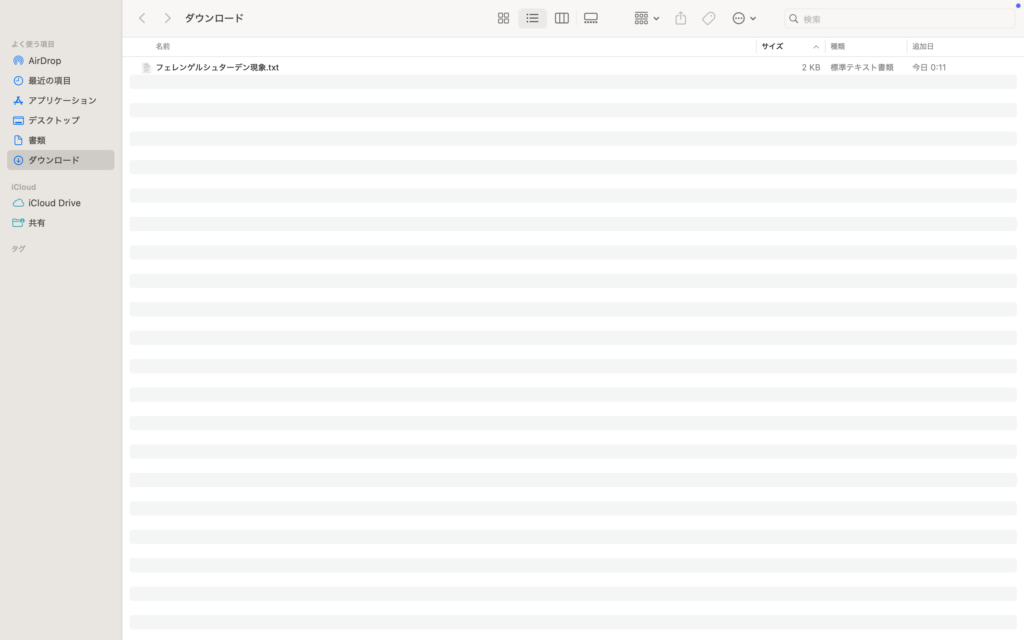Open the group-by dropdown in toolbar
Screen dimensions: 1024x640
point(647,18)
